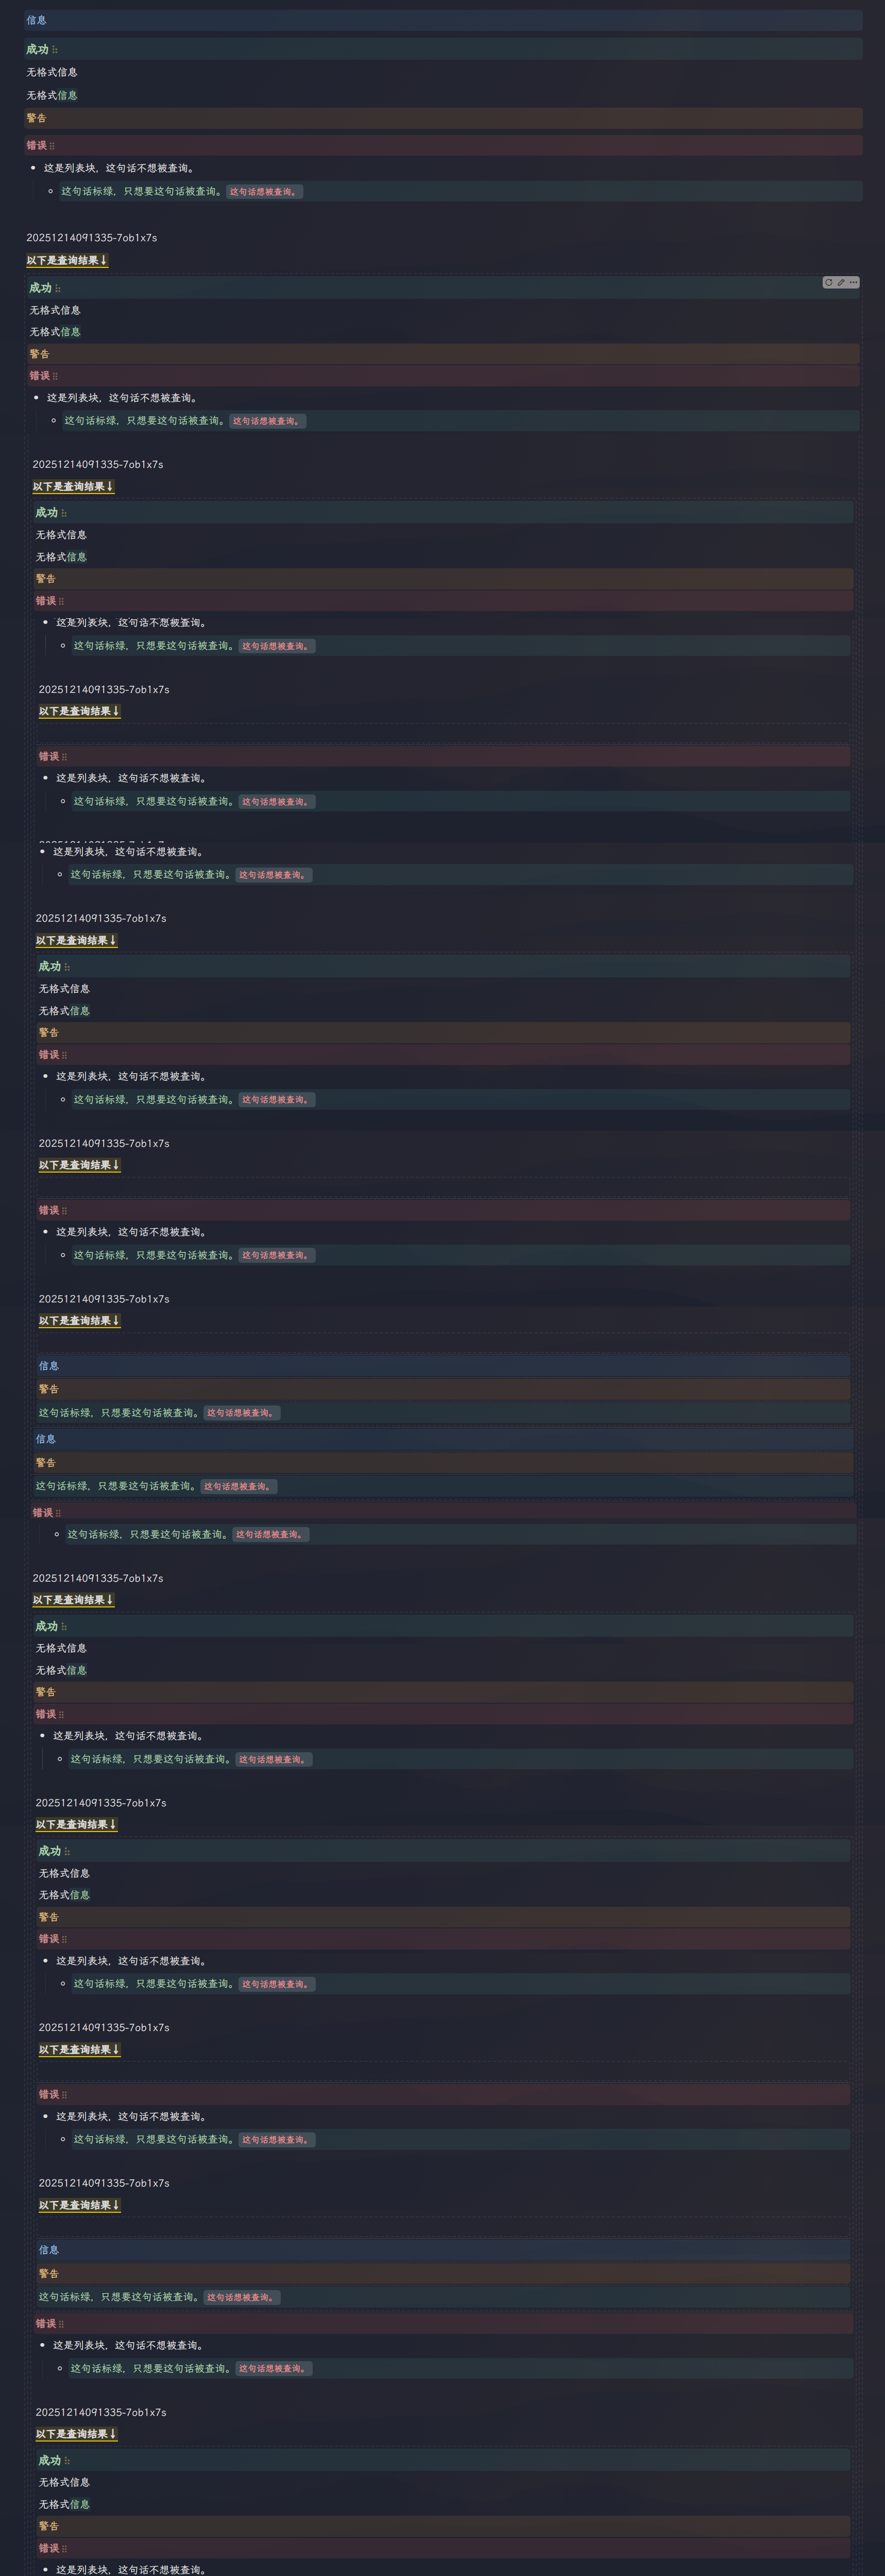Click the refresh icon on the embed block
This screenshot has width=885, height=2576.
(x=828, y=283)
